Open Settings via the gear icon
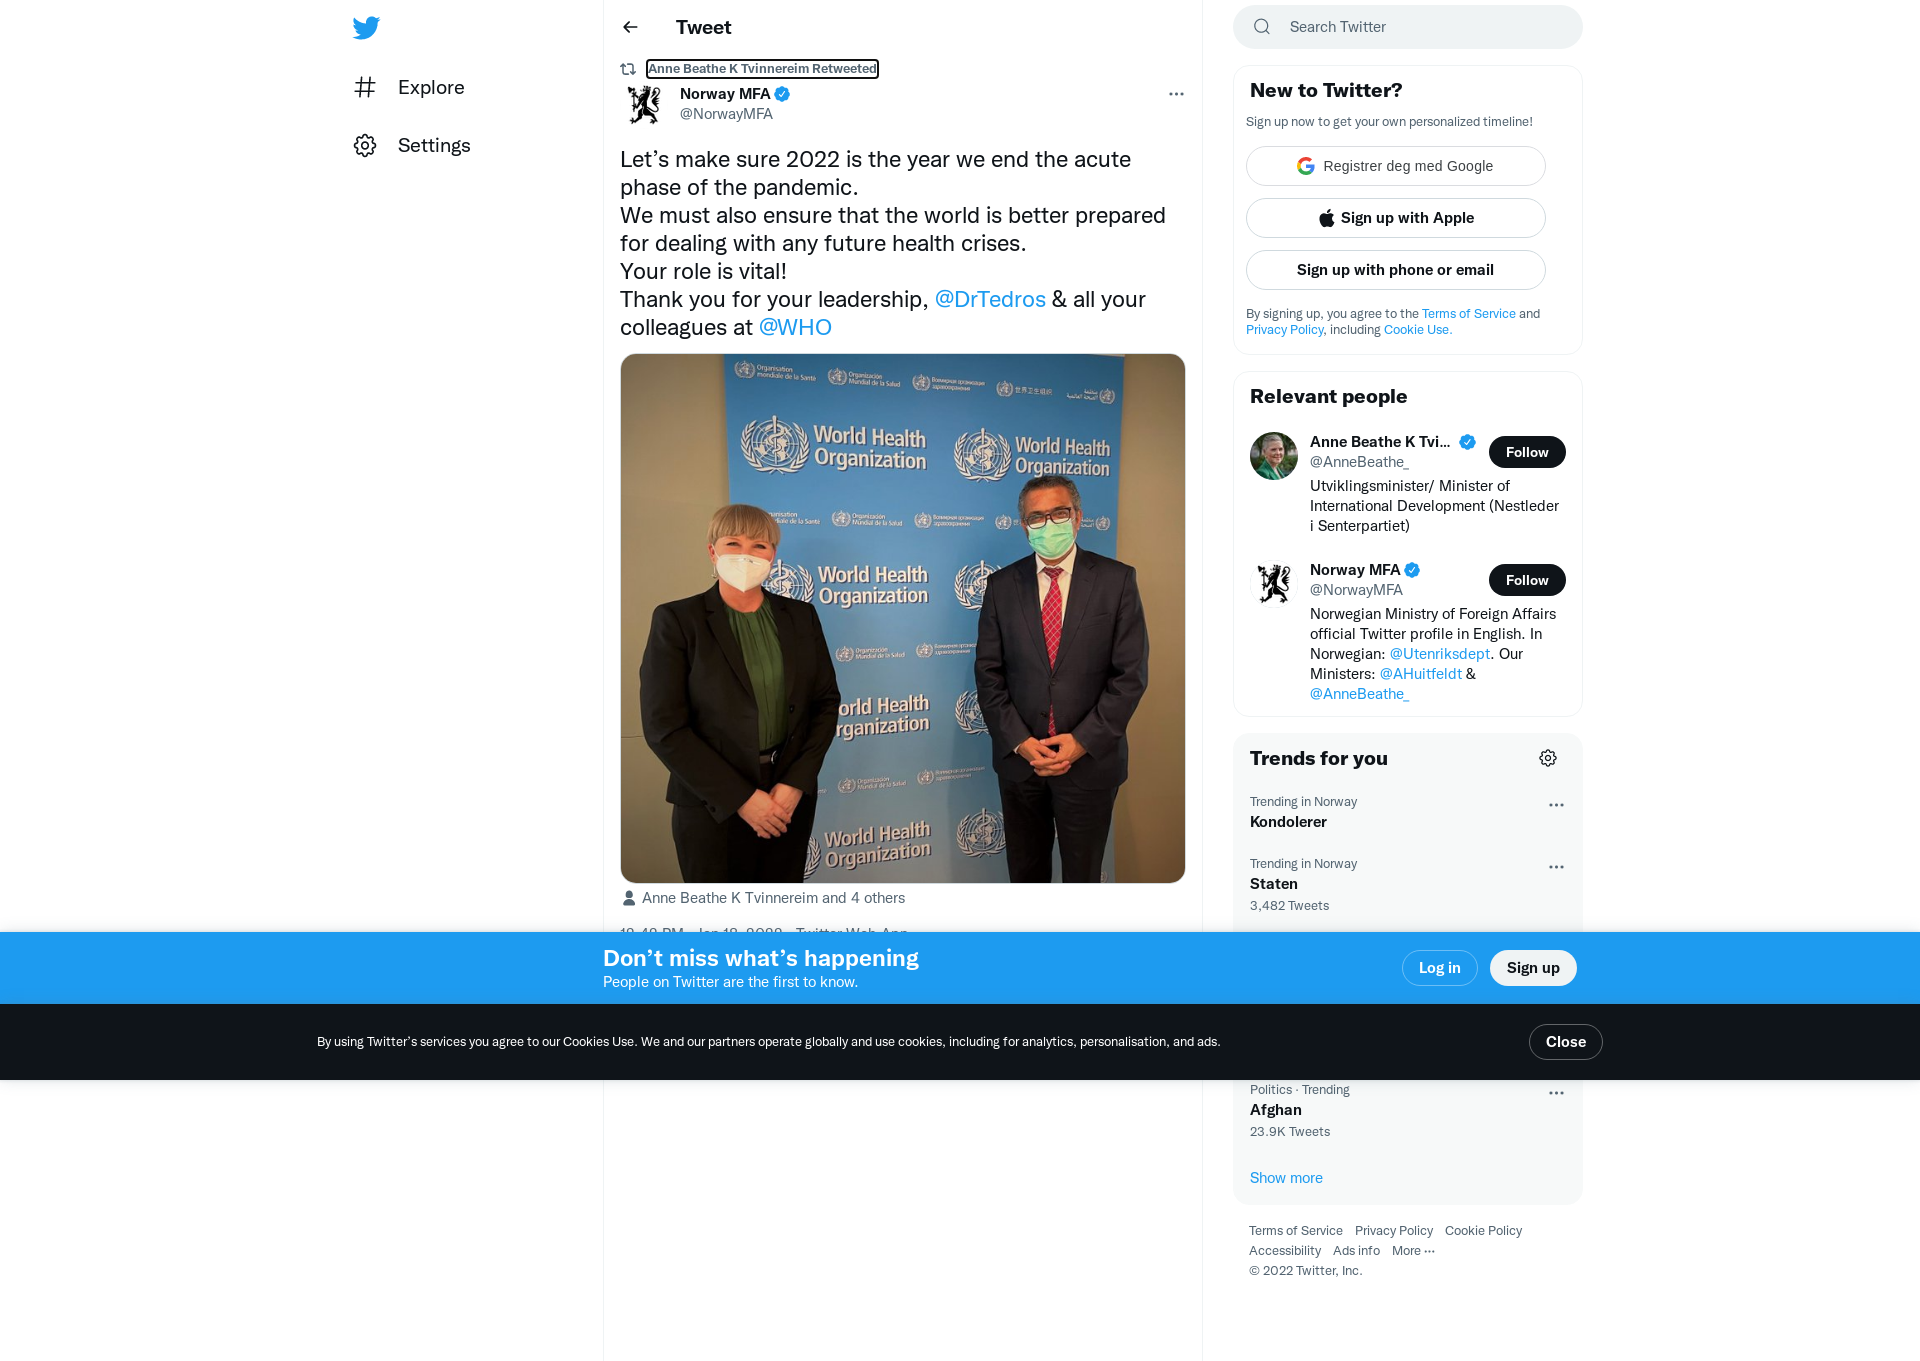 (365, 146)
